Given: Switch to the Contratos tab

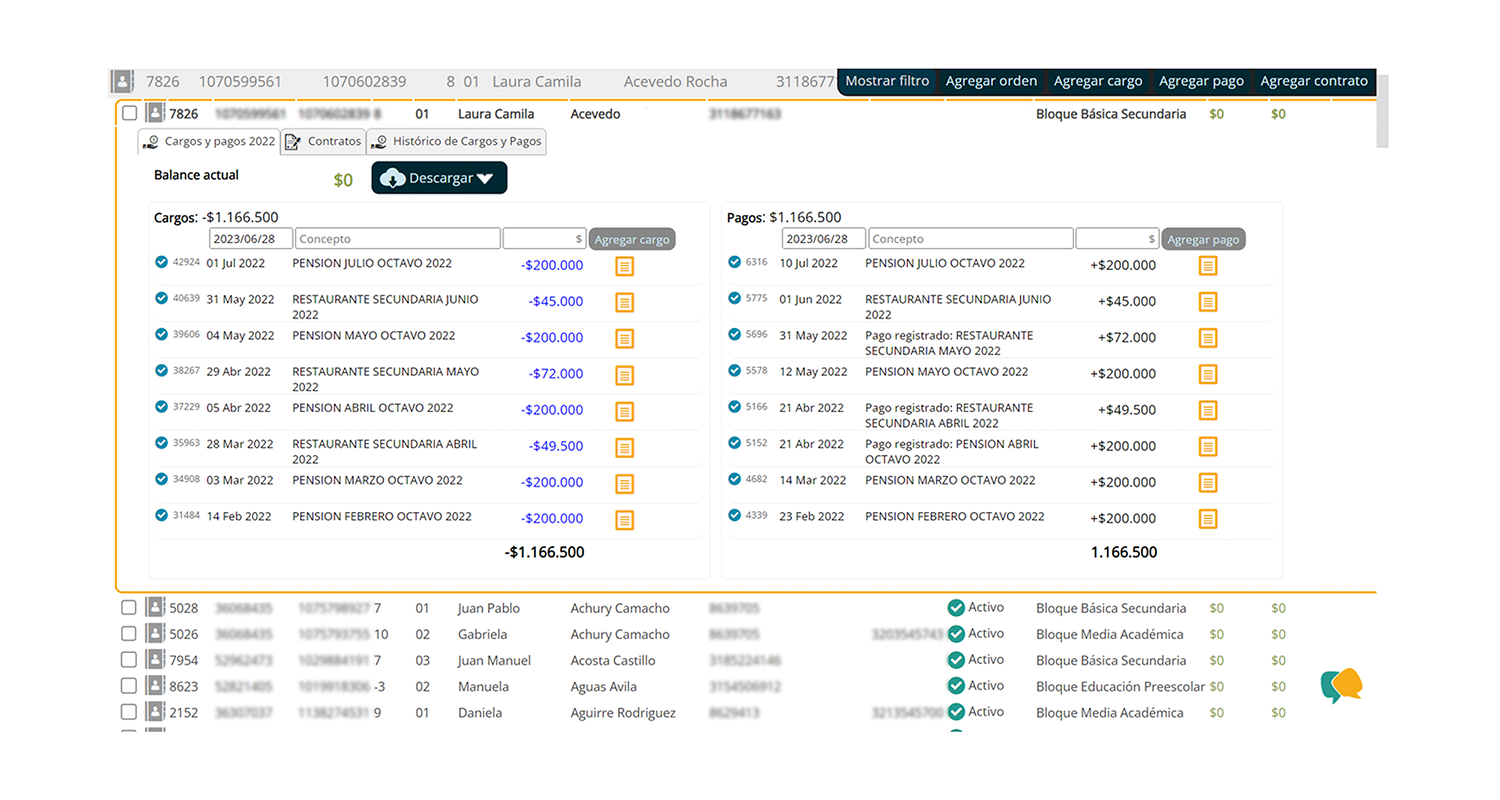Looking at the screenshot, I should [x=323, y=142].
